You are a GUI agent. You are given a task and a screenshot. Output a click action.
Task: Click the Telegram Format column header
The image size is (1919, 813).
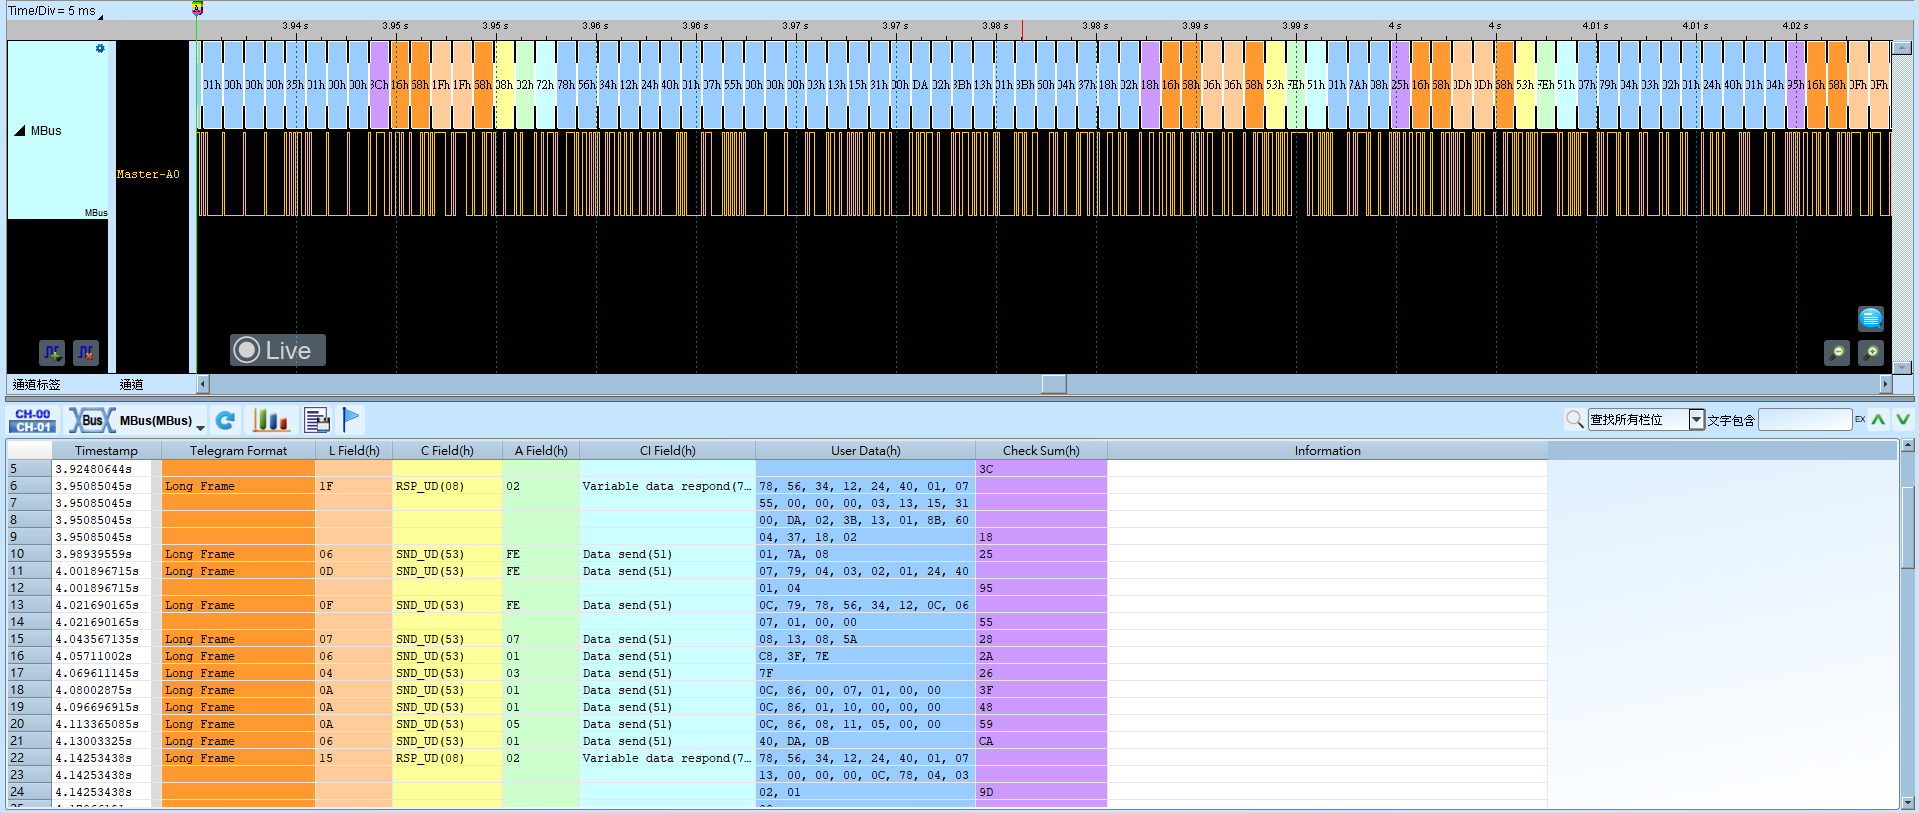(x=238, y=451)
